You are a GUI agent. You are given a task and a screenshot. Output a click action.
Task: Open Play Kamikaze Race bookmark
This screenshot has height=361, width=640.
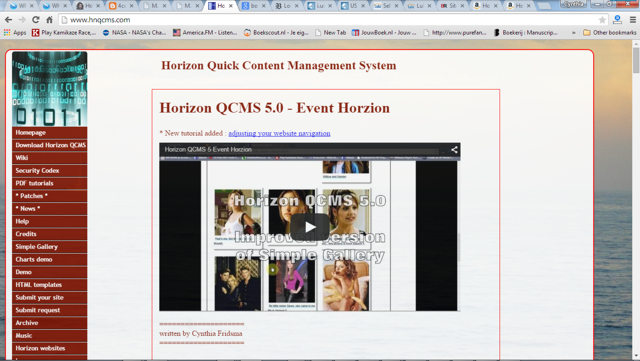coord(64,32)
